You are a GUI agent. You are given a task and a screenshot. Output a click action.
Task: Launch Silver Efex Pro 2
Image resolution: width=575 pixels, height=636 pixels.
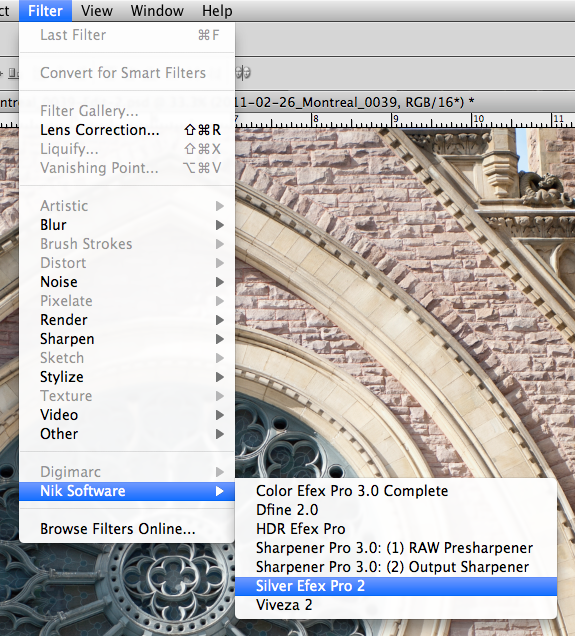pos(396,586)
